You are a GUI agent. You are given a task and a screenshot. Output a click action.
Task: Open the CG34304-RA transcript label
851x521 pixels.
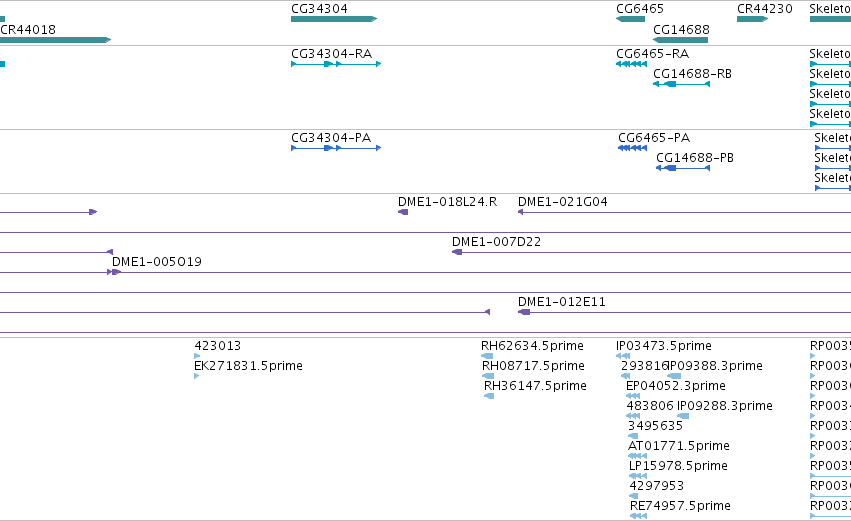(x=332, y=54)
